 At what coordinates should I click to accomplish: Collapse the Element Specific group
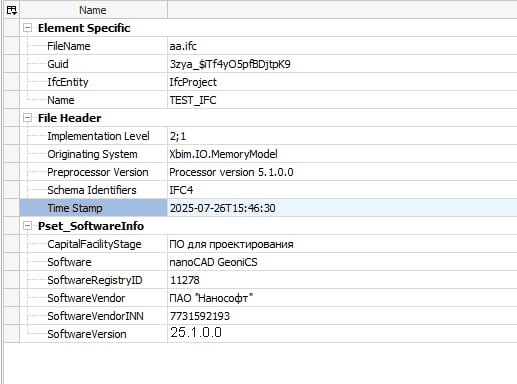point(27,28)
